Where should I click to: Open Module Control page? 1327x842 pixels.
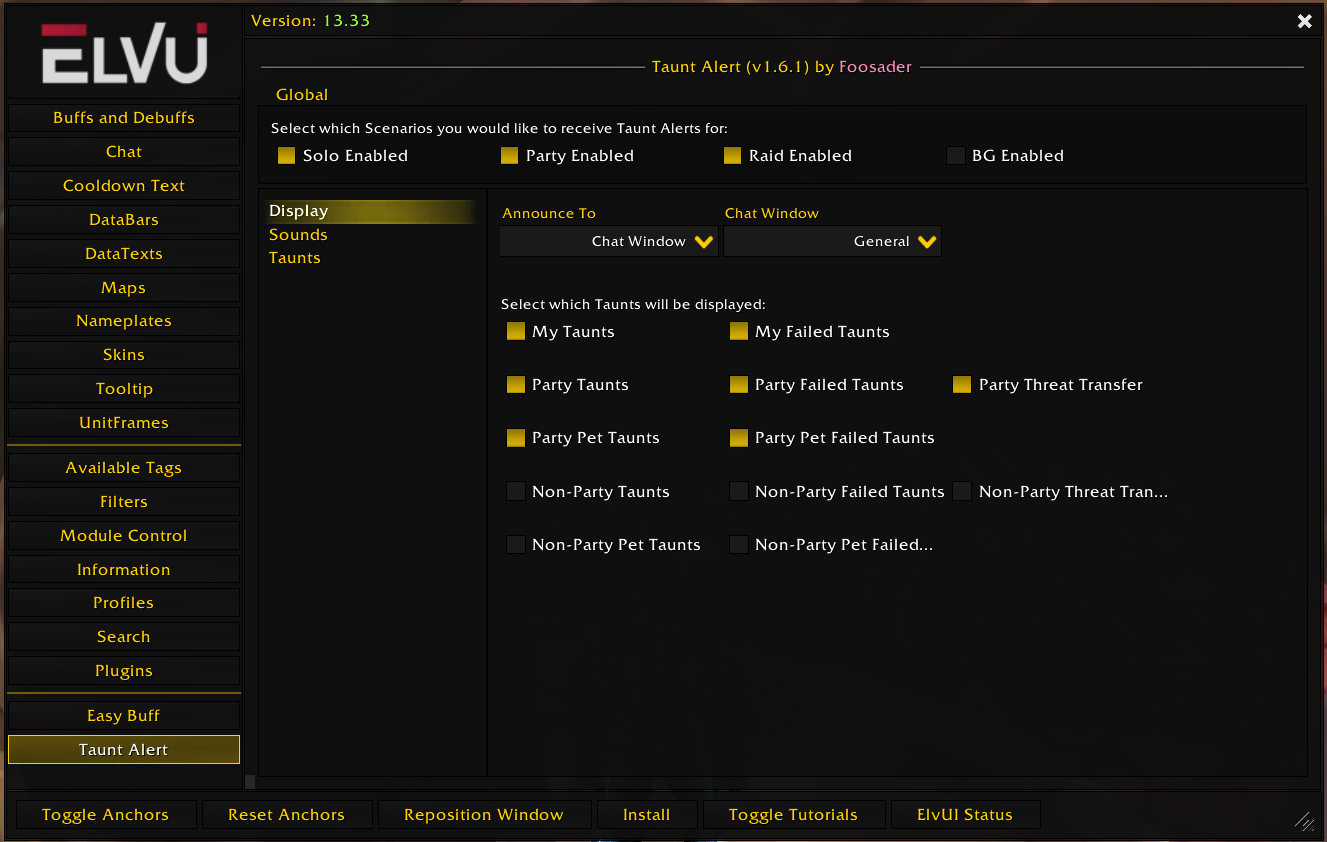tap(124, 536)
